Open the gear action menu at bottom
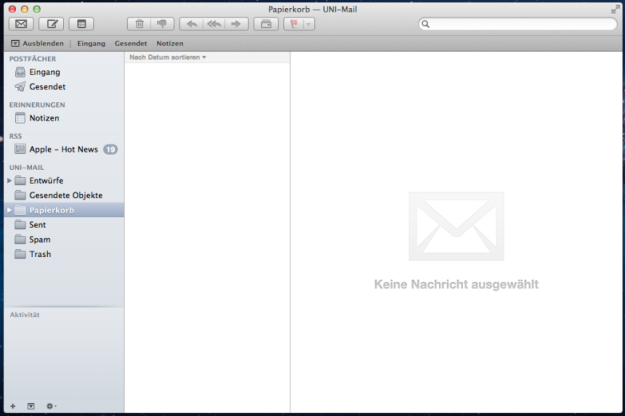This screenshot has width=625, height=416. (x=50, y=406)
